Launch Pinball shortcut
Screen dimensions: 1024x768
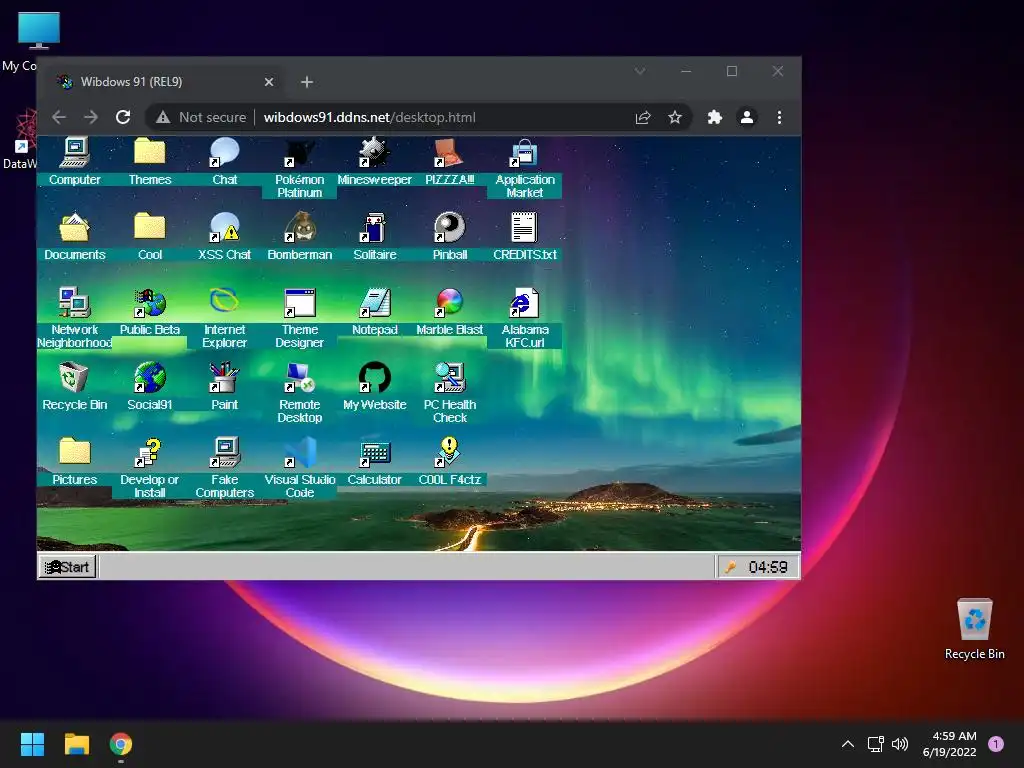(x=450, y=236)
